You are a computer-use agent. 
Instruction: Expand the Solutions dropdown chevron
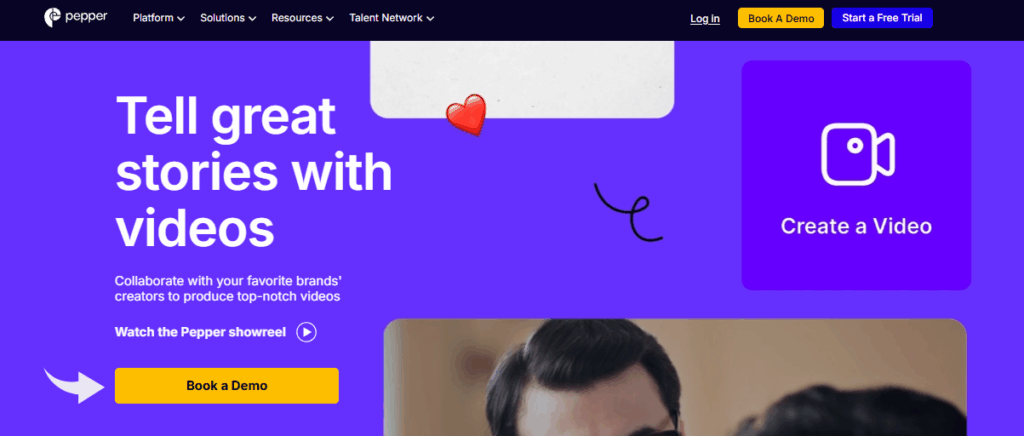[252, 19]
